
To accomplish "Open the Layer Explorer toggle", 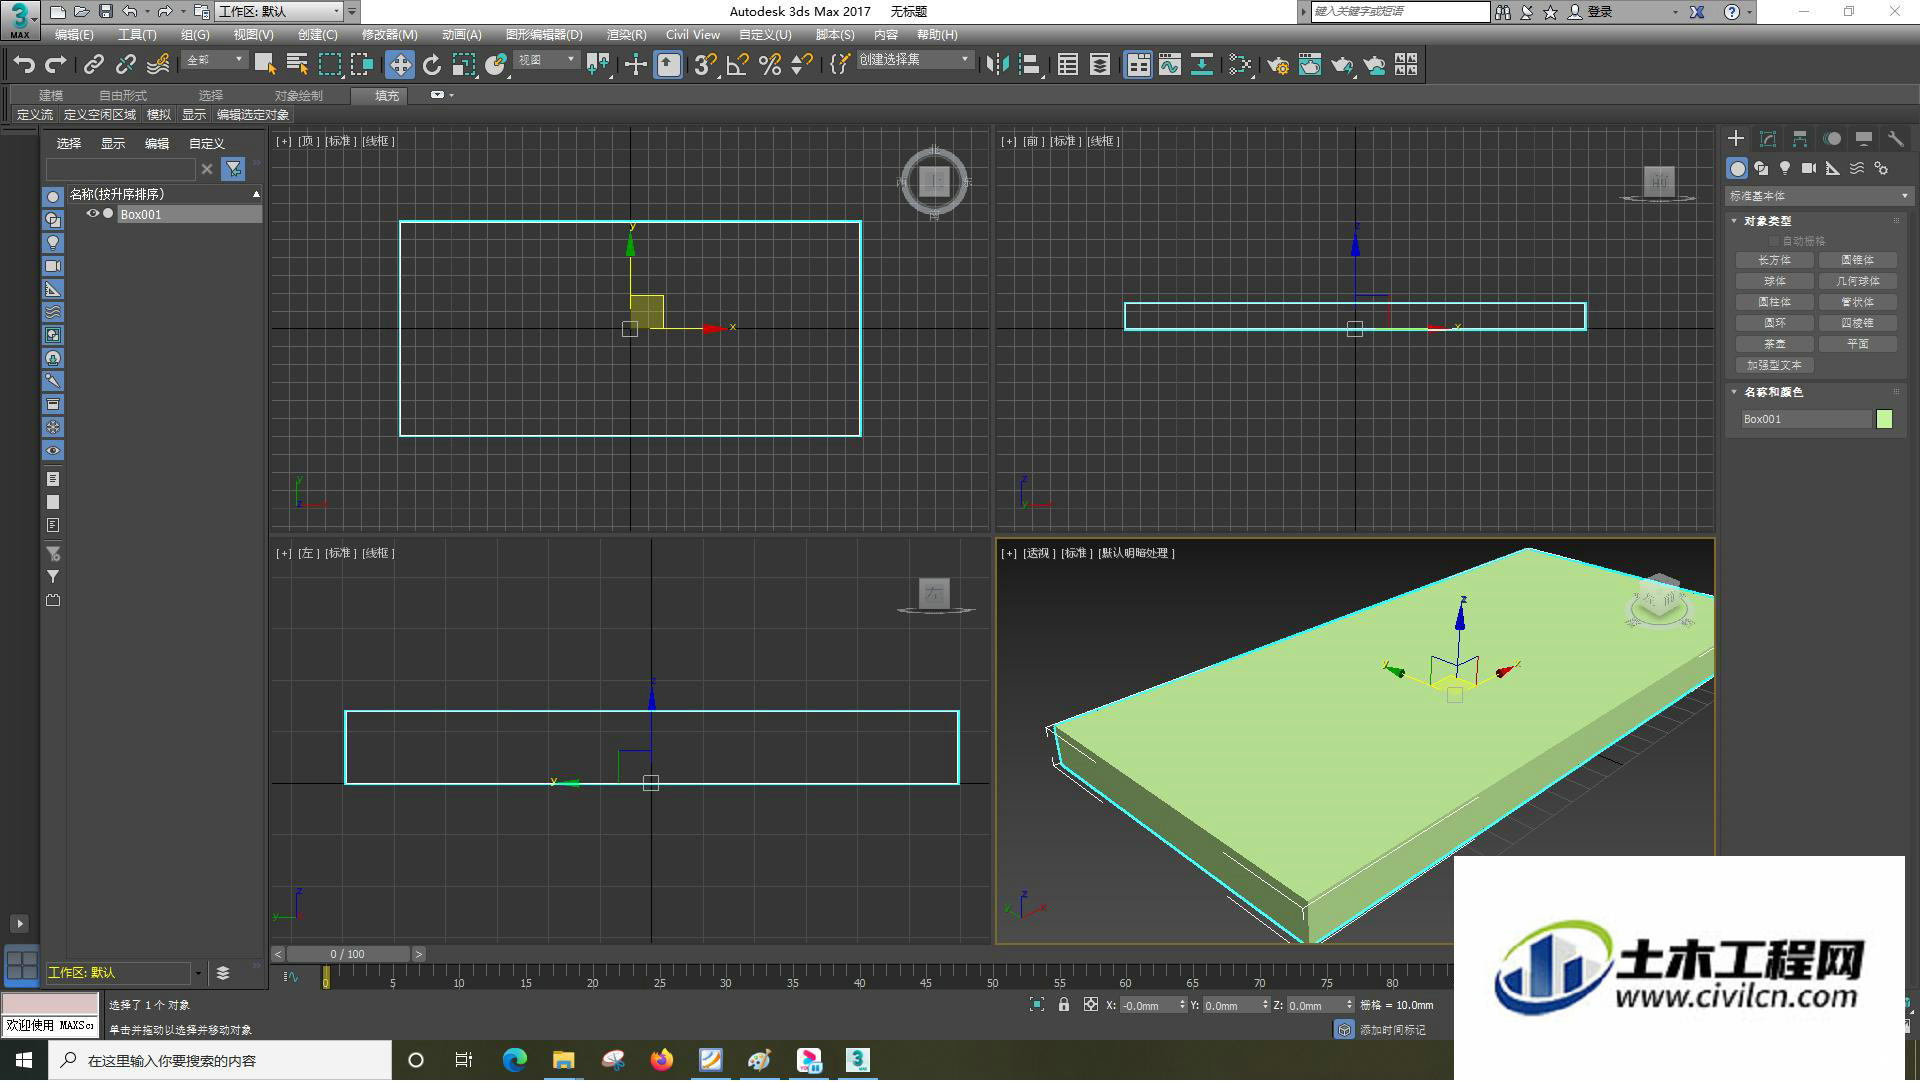I will (1100, 65).
